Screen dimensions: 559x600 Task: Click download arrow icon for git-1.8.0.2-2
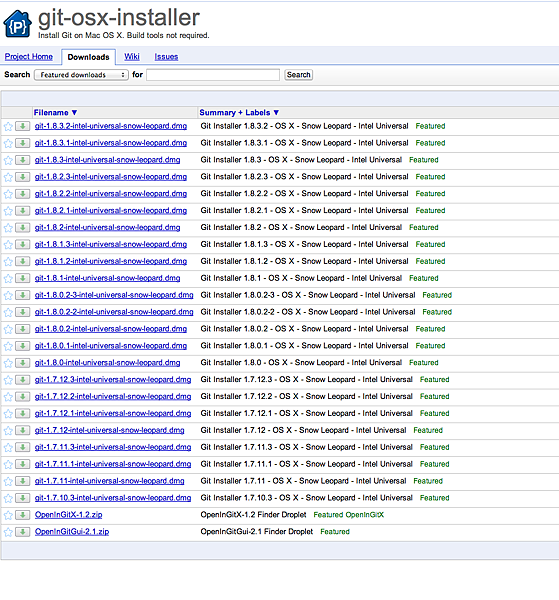pos(23,312)
